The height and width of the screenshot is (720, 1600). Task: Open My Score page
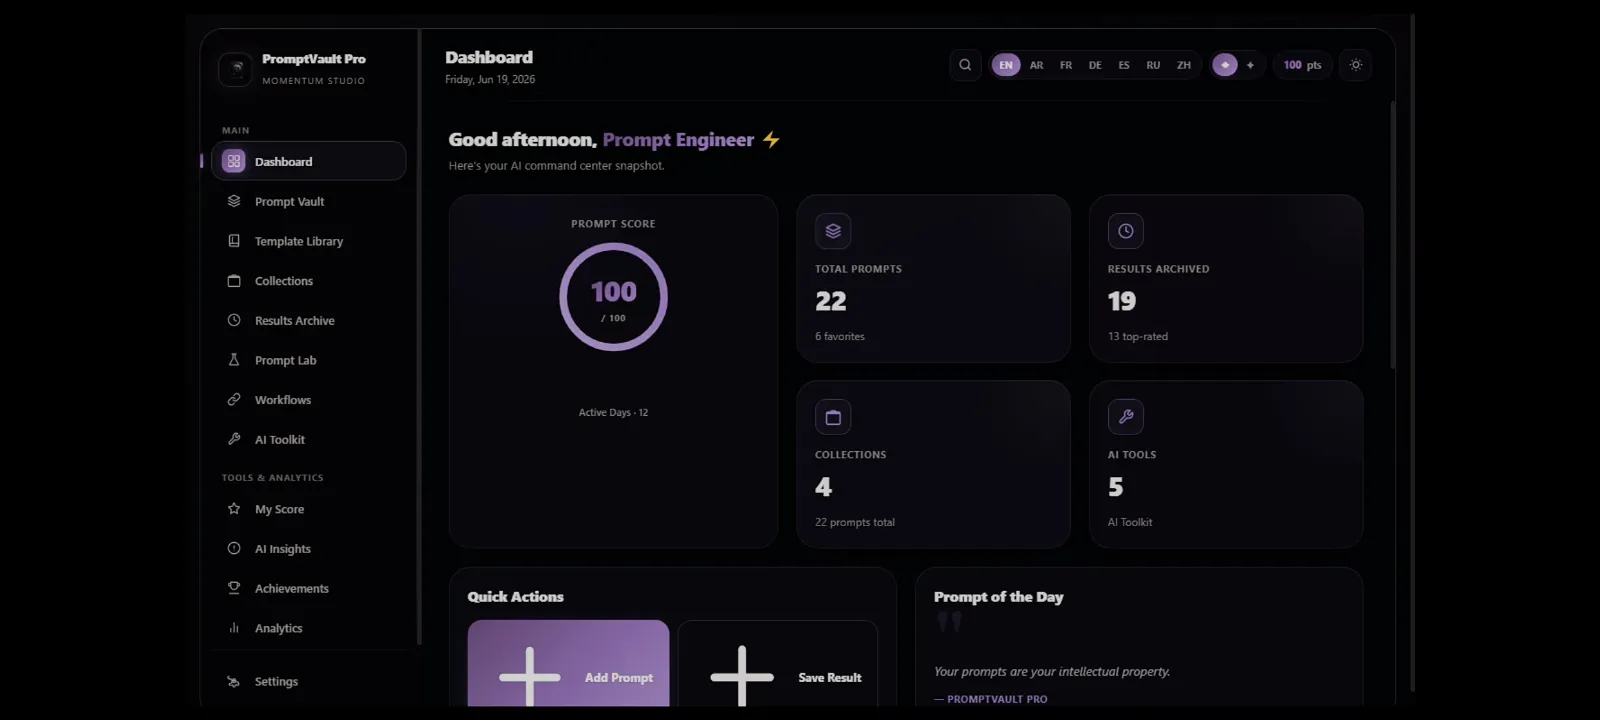(308, 509)
